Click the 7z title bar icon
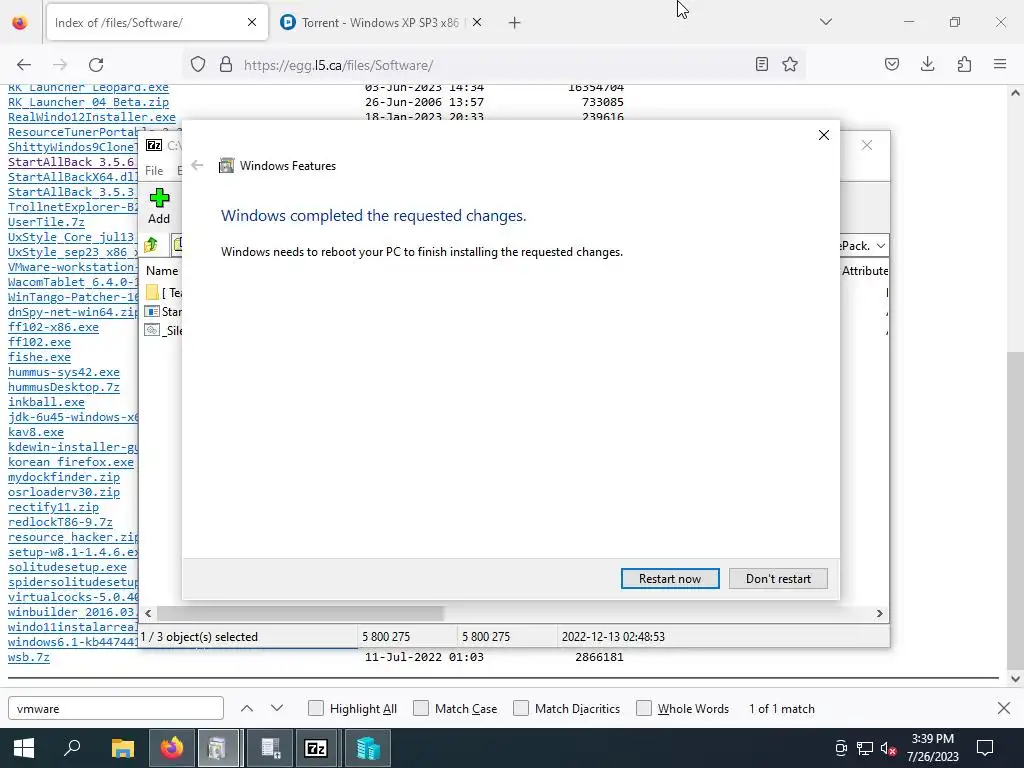This screenshot has width=1024, height=768. [x=154, y=145]
